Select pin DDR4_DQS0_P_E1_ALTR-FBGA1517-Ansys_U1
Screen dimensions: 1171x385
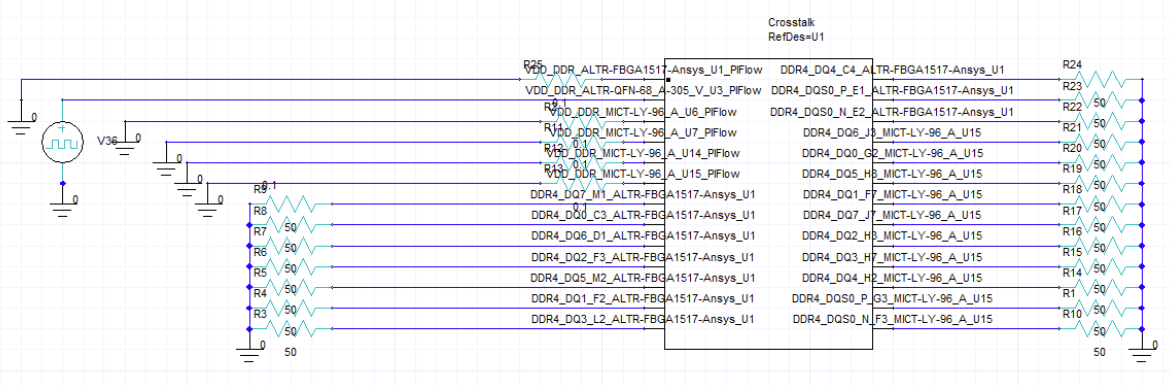click(x=892, y=91)
